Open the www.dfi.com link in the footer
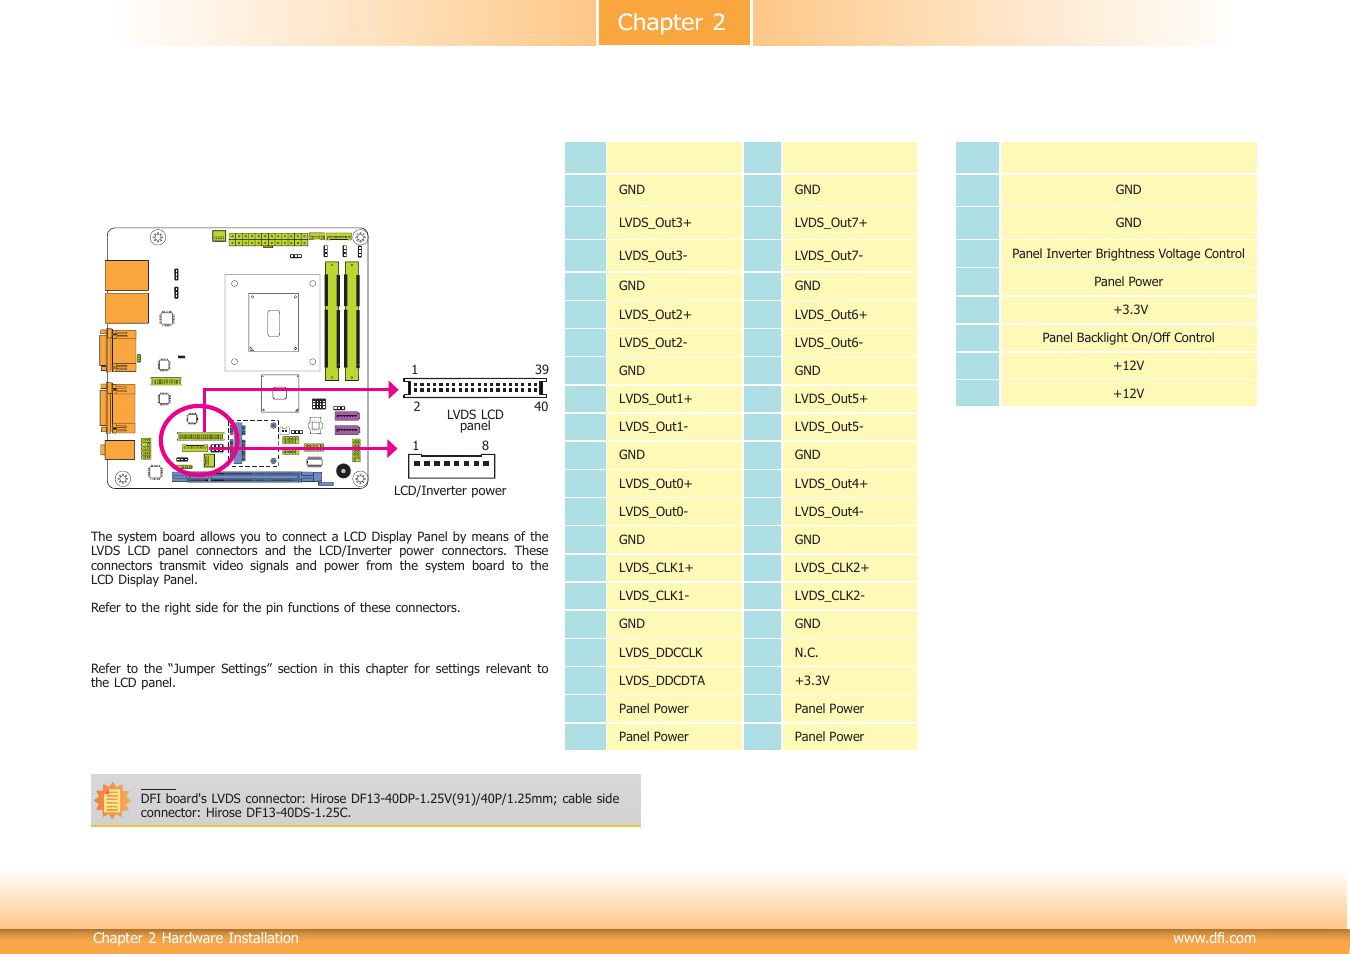The height and width of the screenshot is (954, 1350). [1214, 938]
